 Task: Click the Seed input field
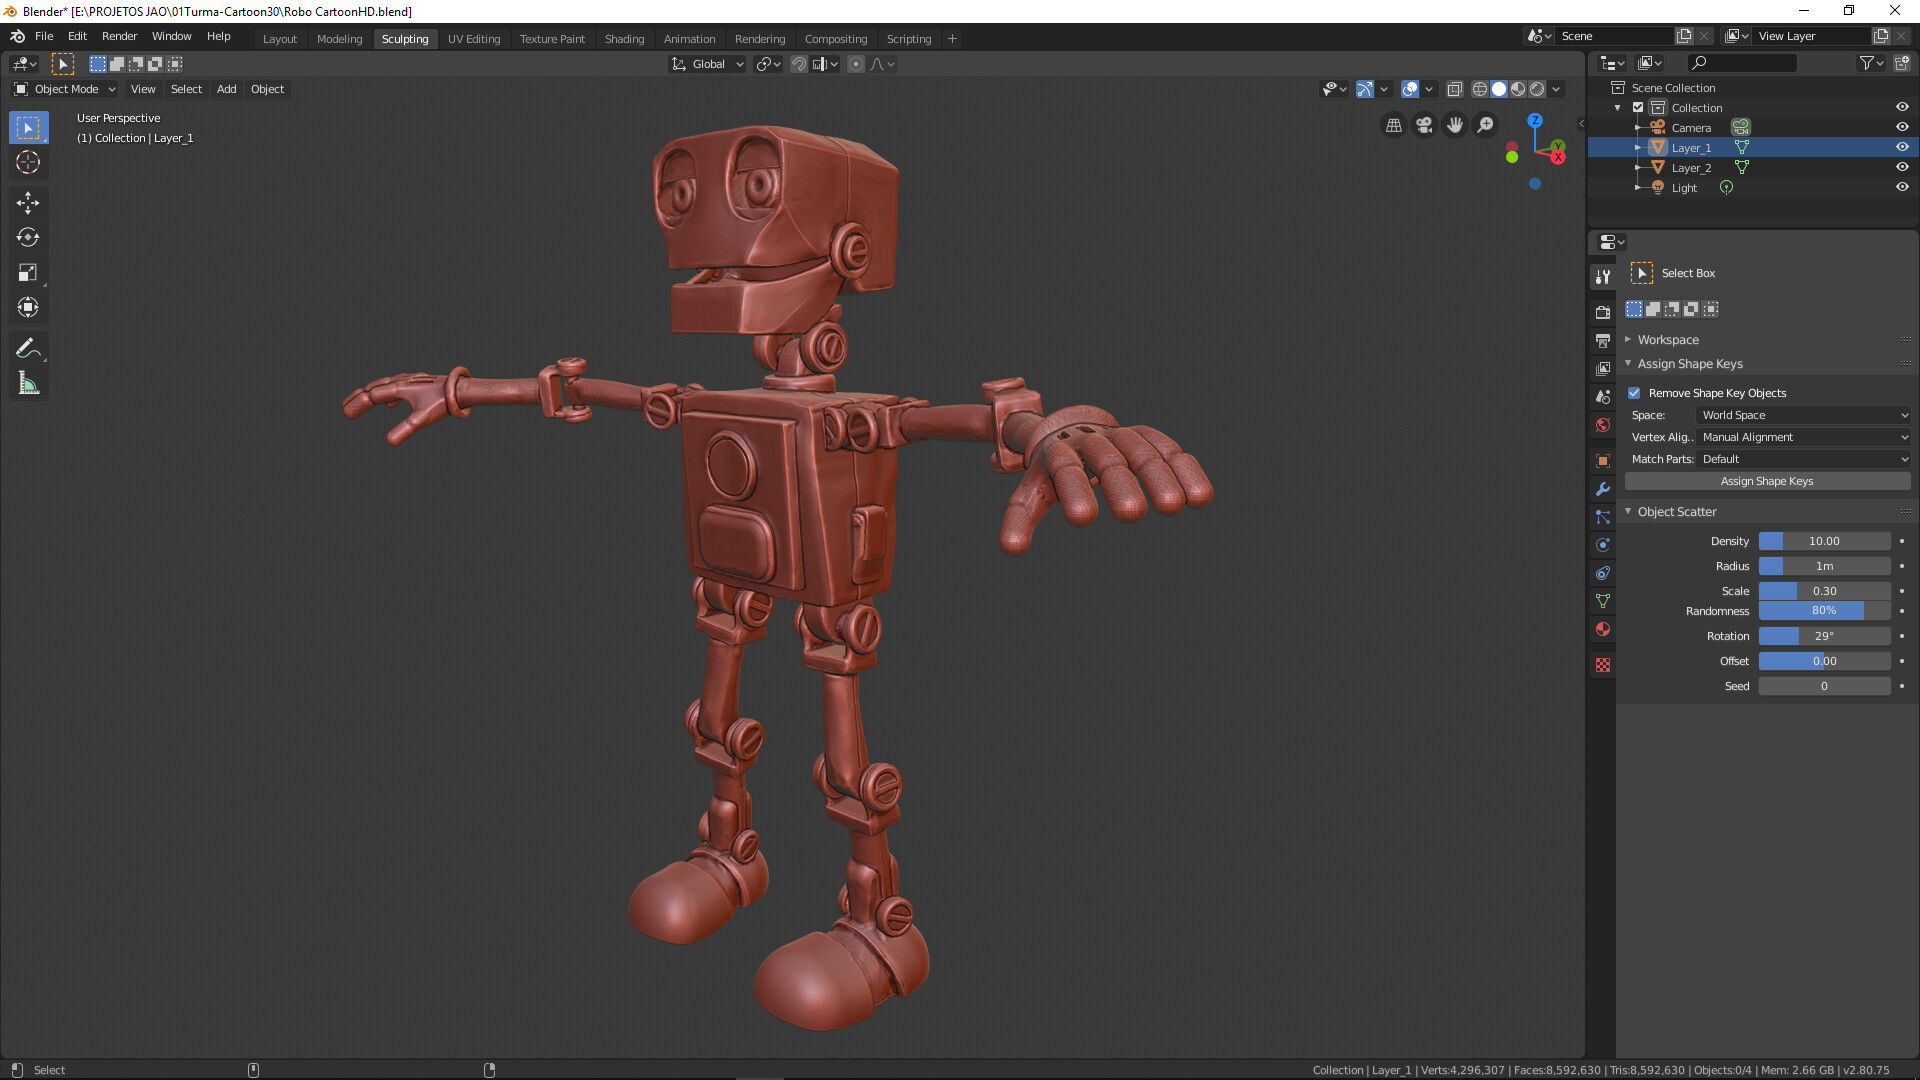[1824, 685]
